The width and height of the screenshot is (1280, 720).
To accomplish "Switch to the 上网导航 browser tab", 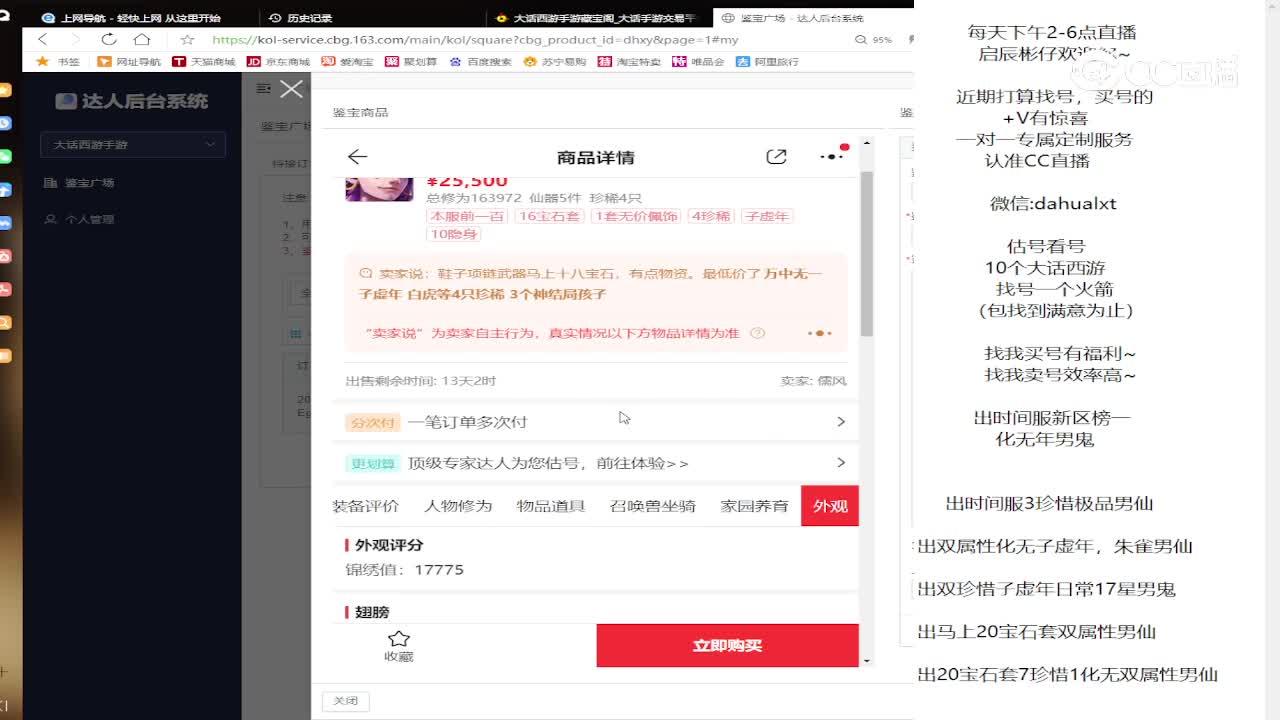I will (140, 18).
